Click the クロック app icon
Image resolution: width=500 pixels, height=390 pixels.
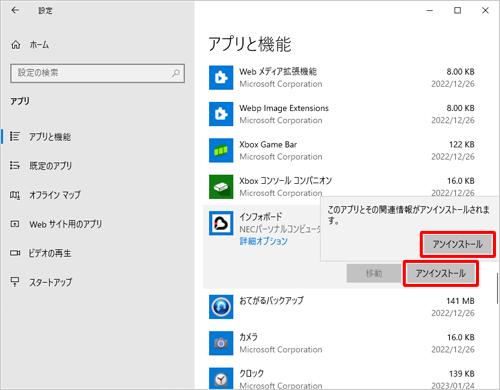point(221,378)
